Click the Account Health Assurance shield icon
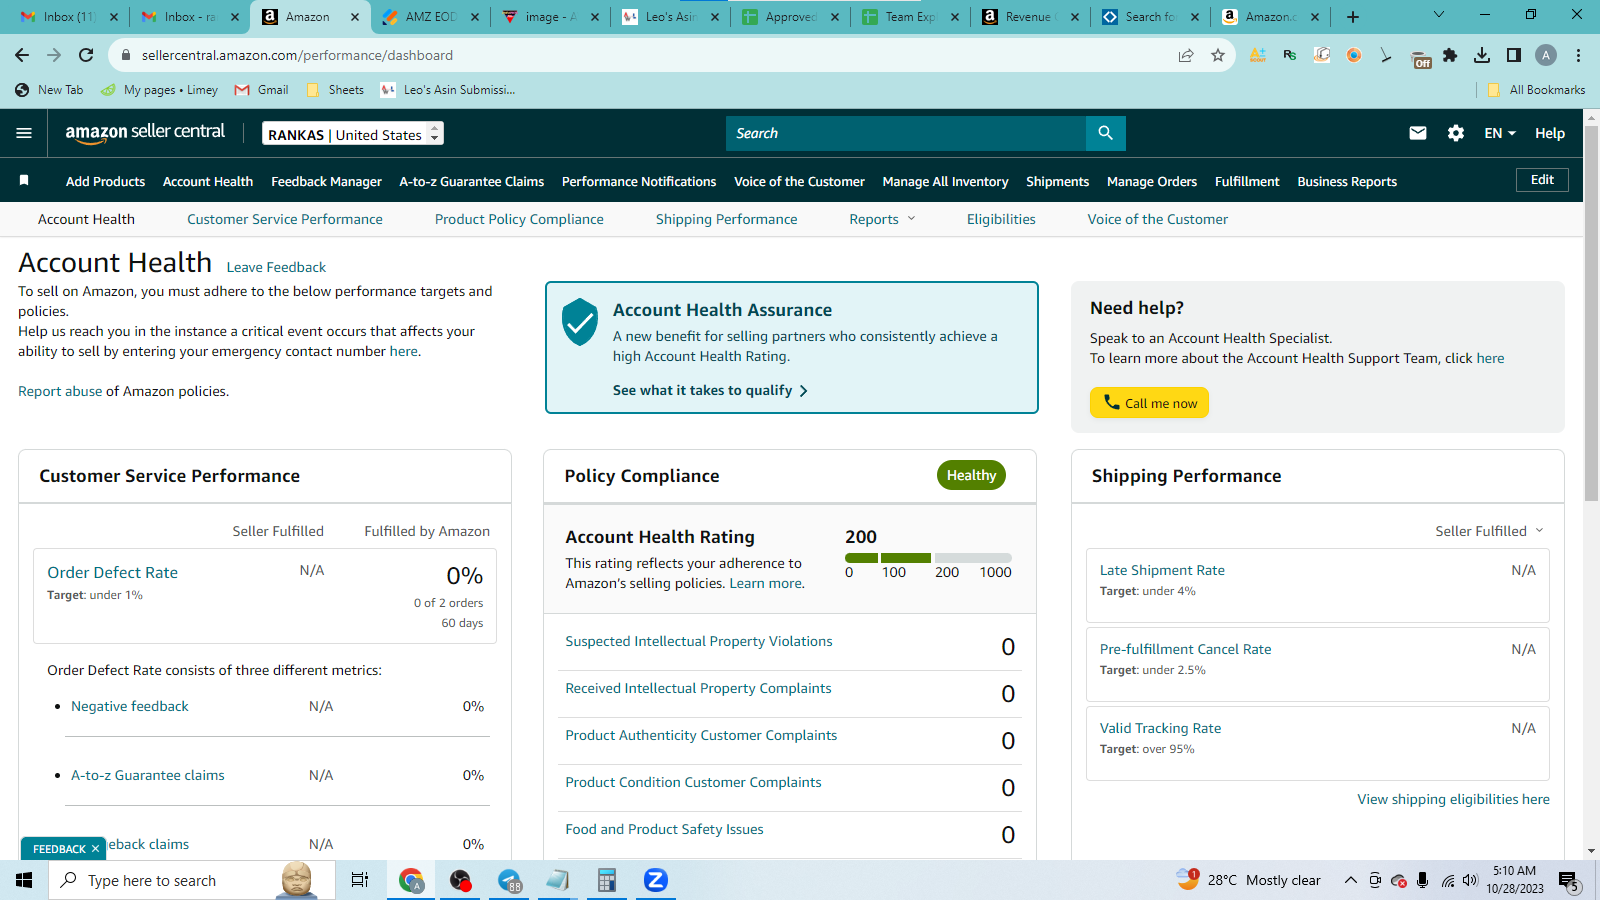 pyautogui.click(x=580, y=322)
